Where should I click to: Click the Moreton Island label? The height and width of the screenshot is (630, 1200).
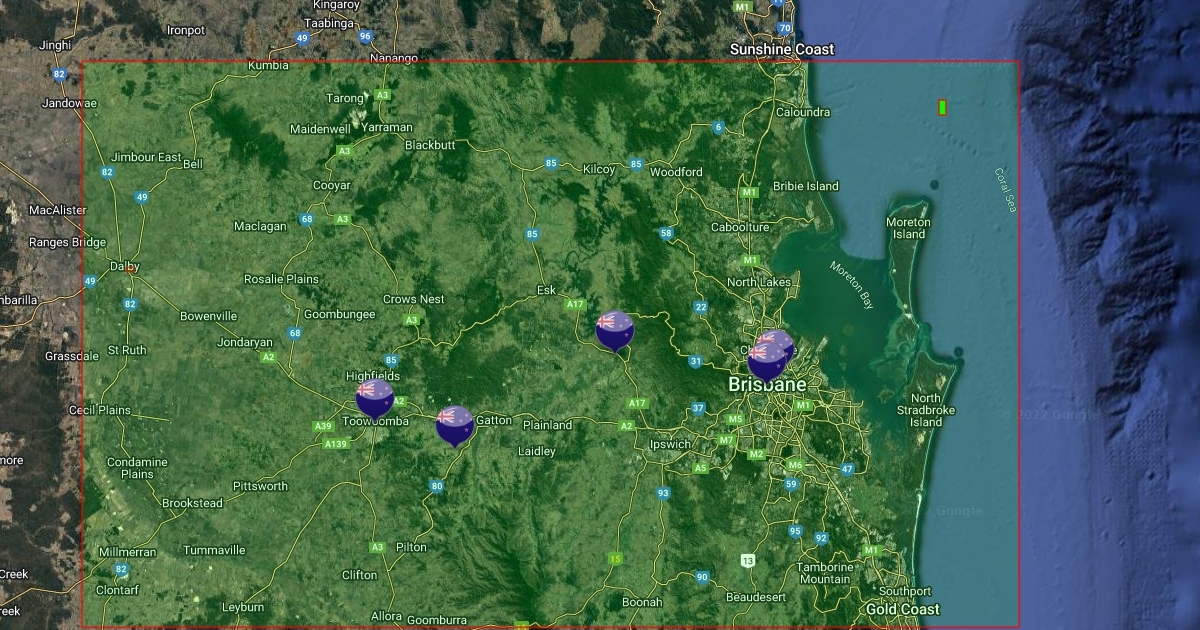908,228
